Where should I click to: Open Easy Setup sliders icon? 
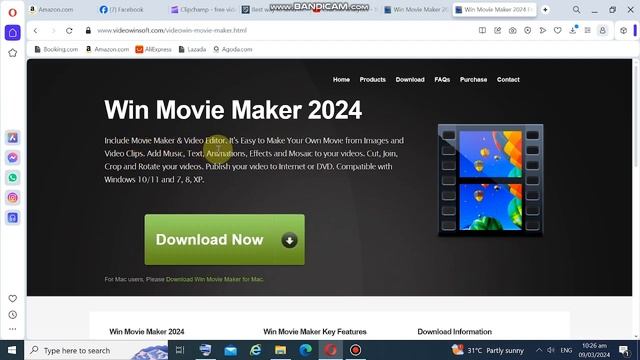(x=588, y=30)
